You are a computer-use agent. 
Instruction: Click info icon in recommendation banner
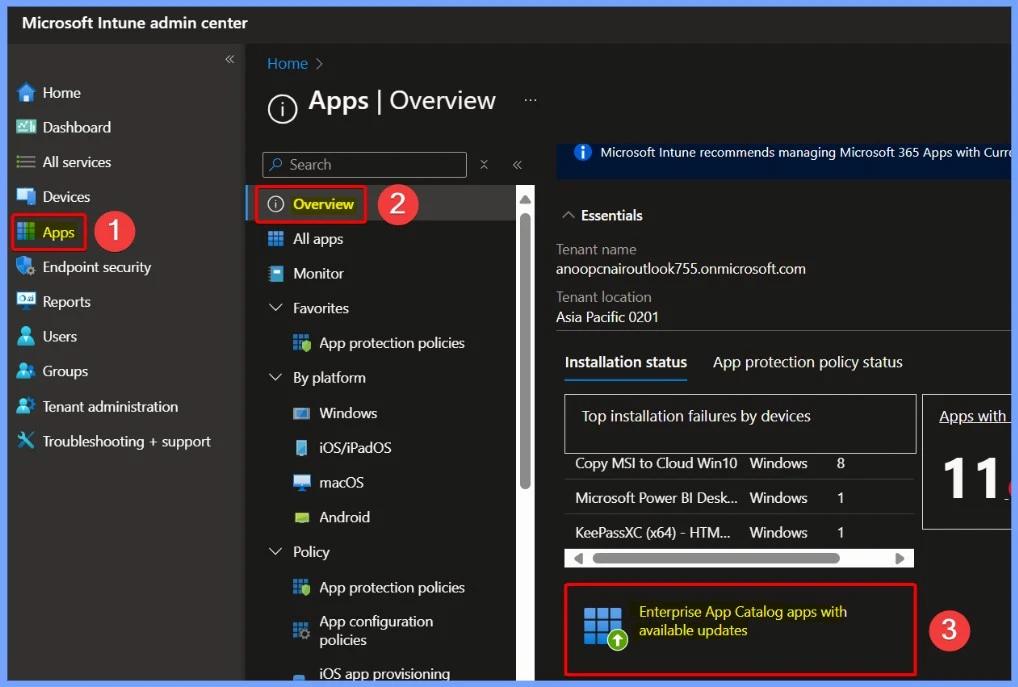582,152
